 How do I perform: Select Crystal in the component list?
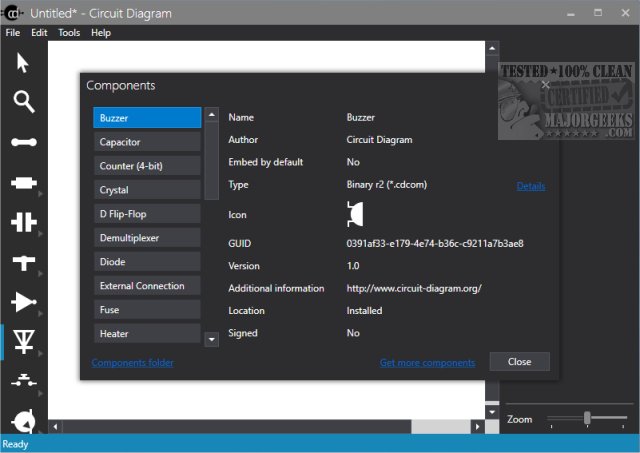tap(147, 190)
